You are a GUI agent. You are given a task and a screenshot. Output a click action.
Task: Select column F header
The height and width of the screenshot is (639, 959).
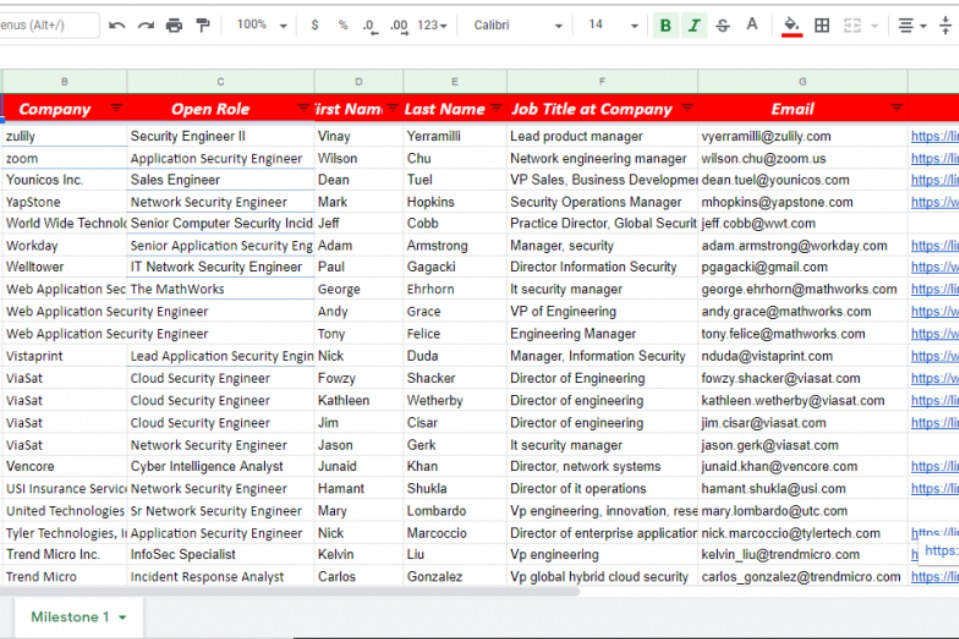[x=602, y=81]
